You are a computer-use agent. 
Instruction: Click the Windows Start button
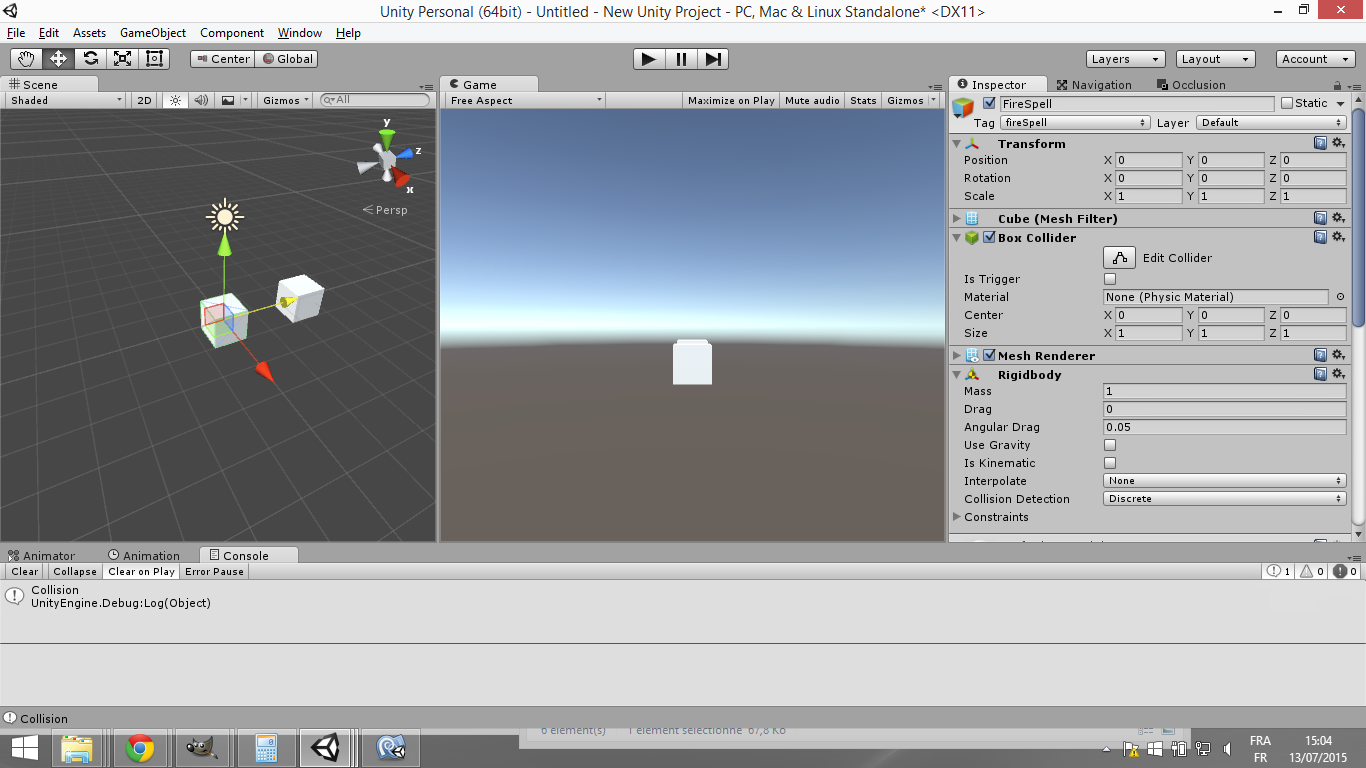coord(24,748)
